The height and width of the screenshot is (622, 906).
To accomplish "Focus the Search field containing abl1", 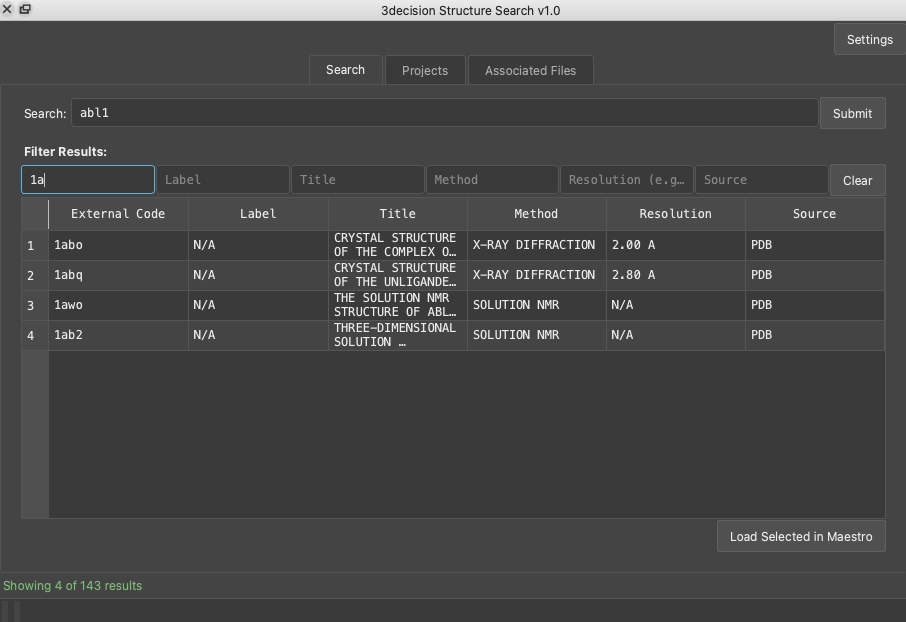I will tap(444, 113).
